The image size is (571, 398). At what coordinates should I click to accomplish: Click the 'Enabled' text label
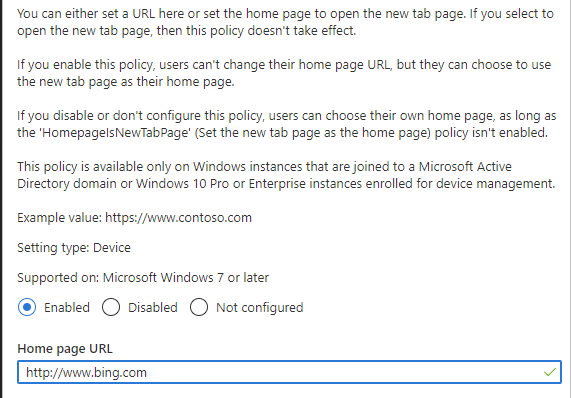pos(67,308)
